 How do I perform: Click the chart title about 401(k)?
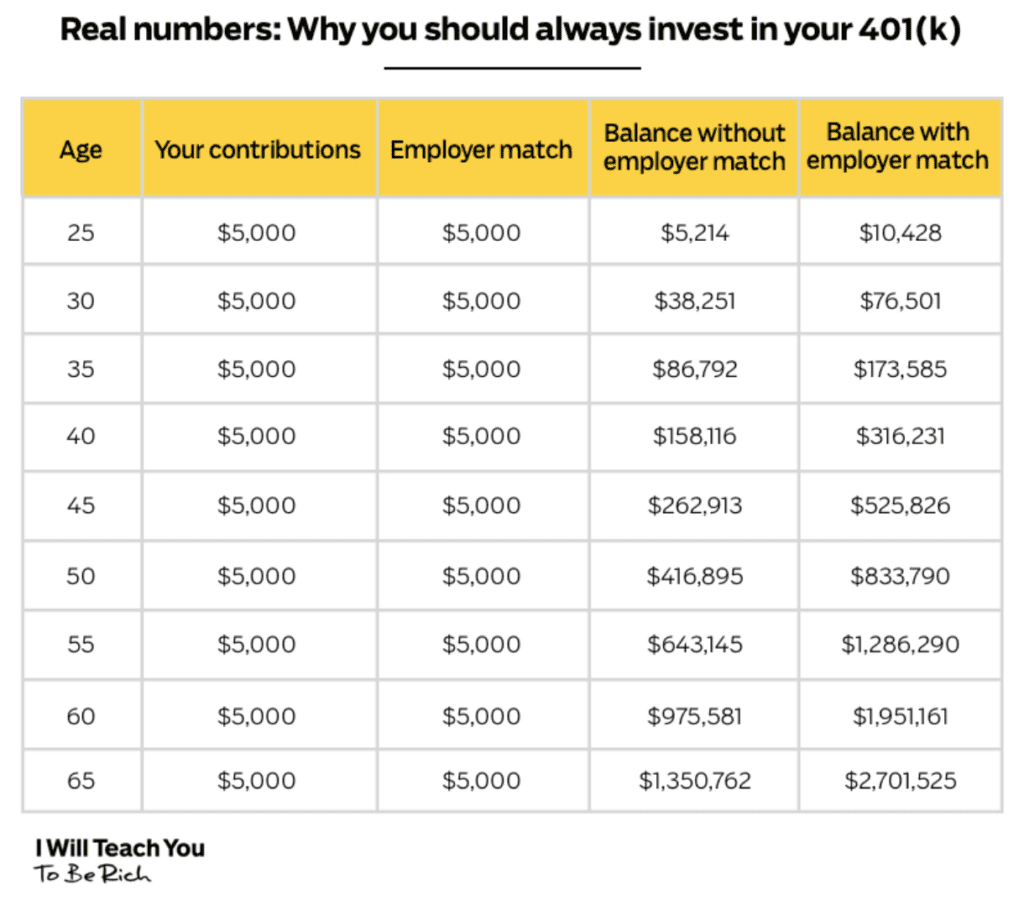[x=511, y=29]
